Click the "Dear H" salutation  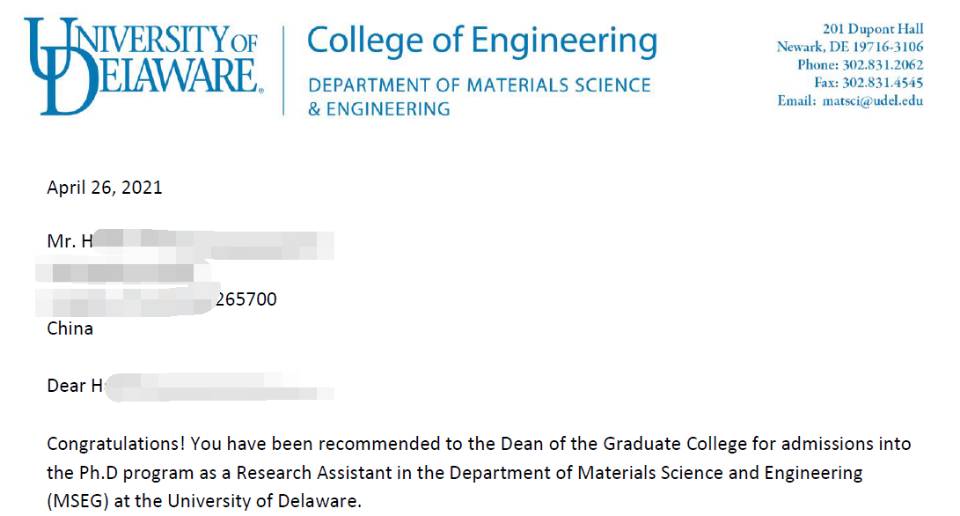[74, 385]
